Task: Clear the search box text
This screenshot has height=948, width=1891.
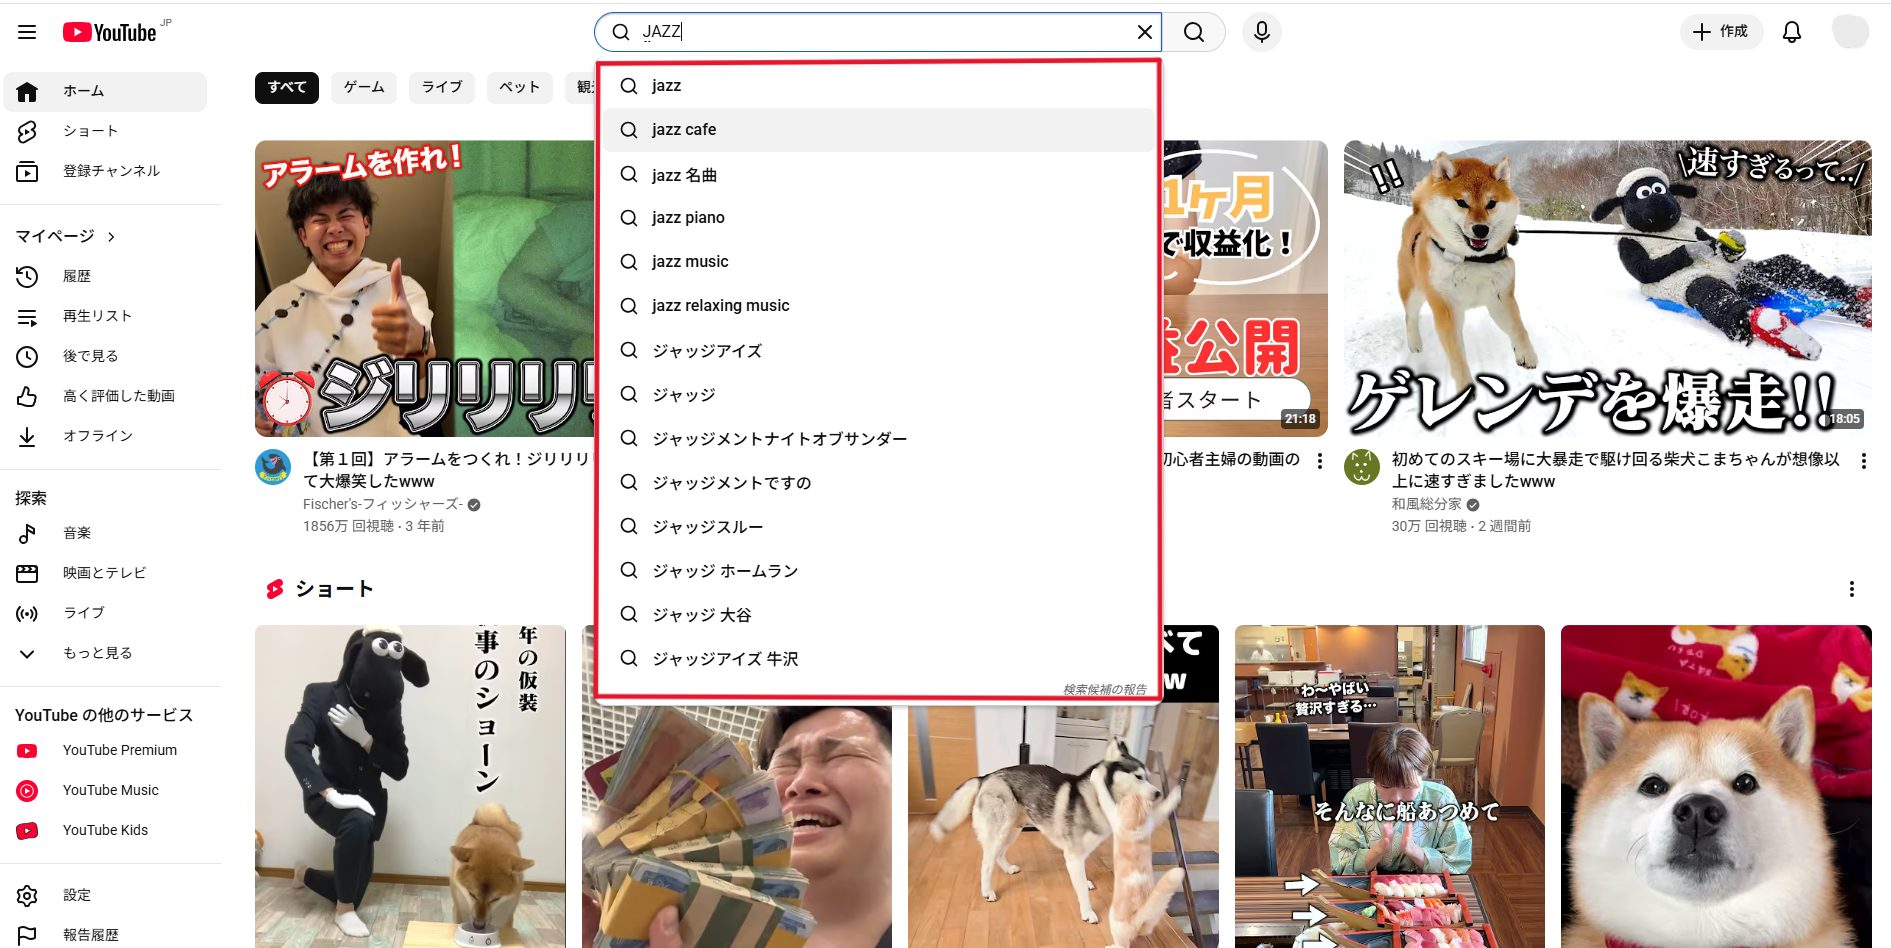Action: pyautogui.click(x=1145, y=32)
